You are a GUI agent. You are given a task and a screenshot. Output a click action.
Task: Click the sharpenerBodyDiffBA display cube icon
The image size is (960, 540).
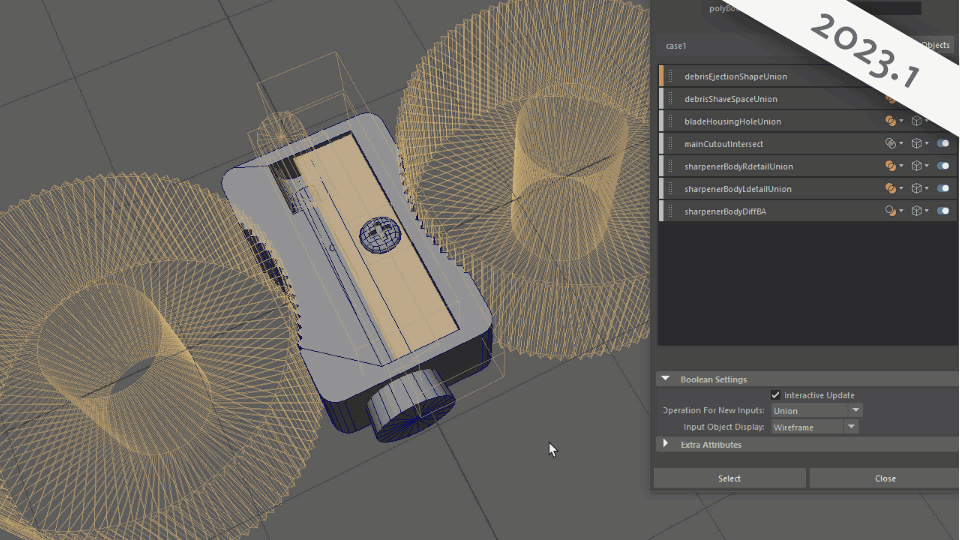click(x=916, y=211)
